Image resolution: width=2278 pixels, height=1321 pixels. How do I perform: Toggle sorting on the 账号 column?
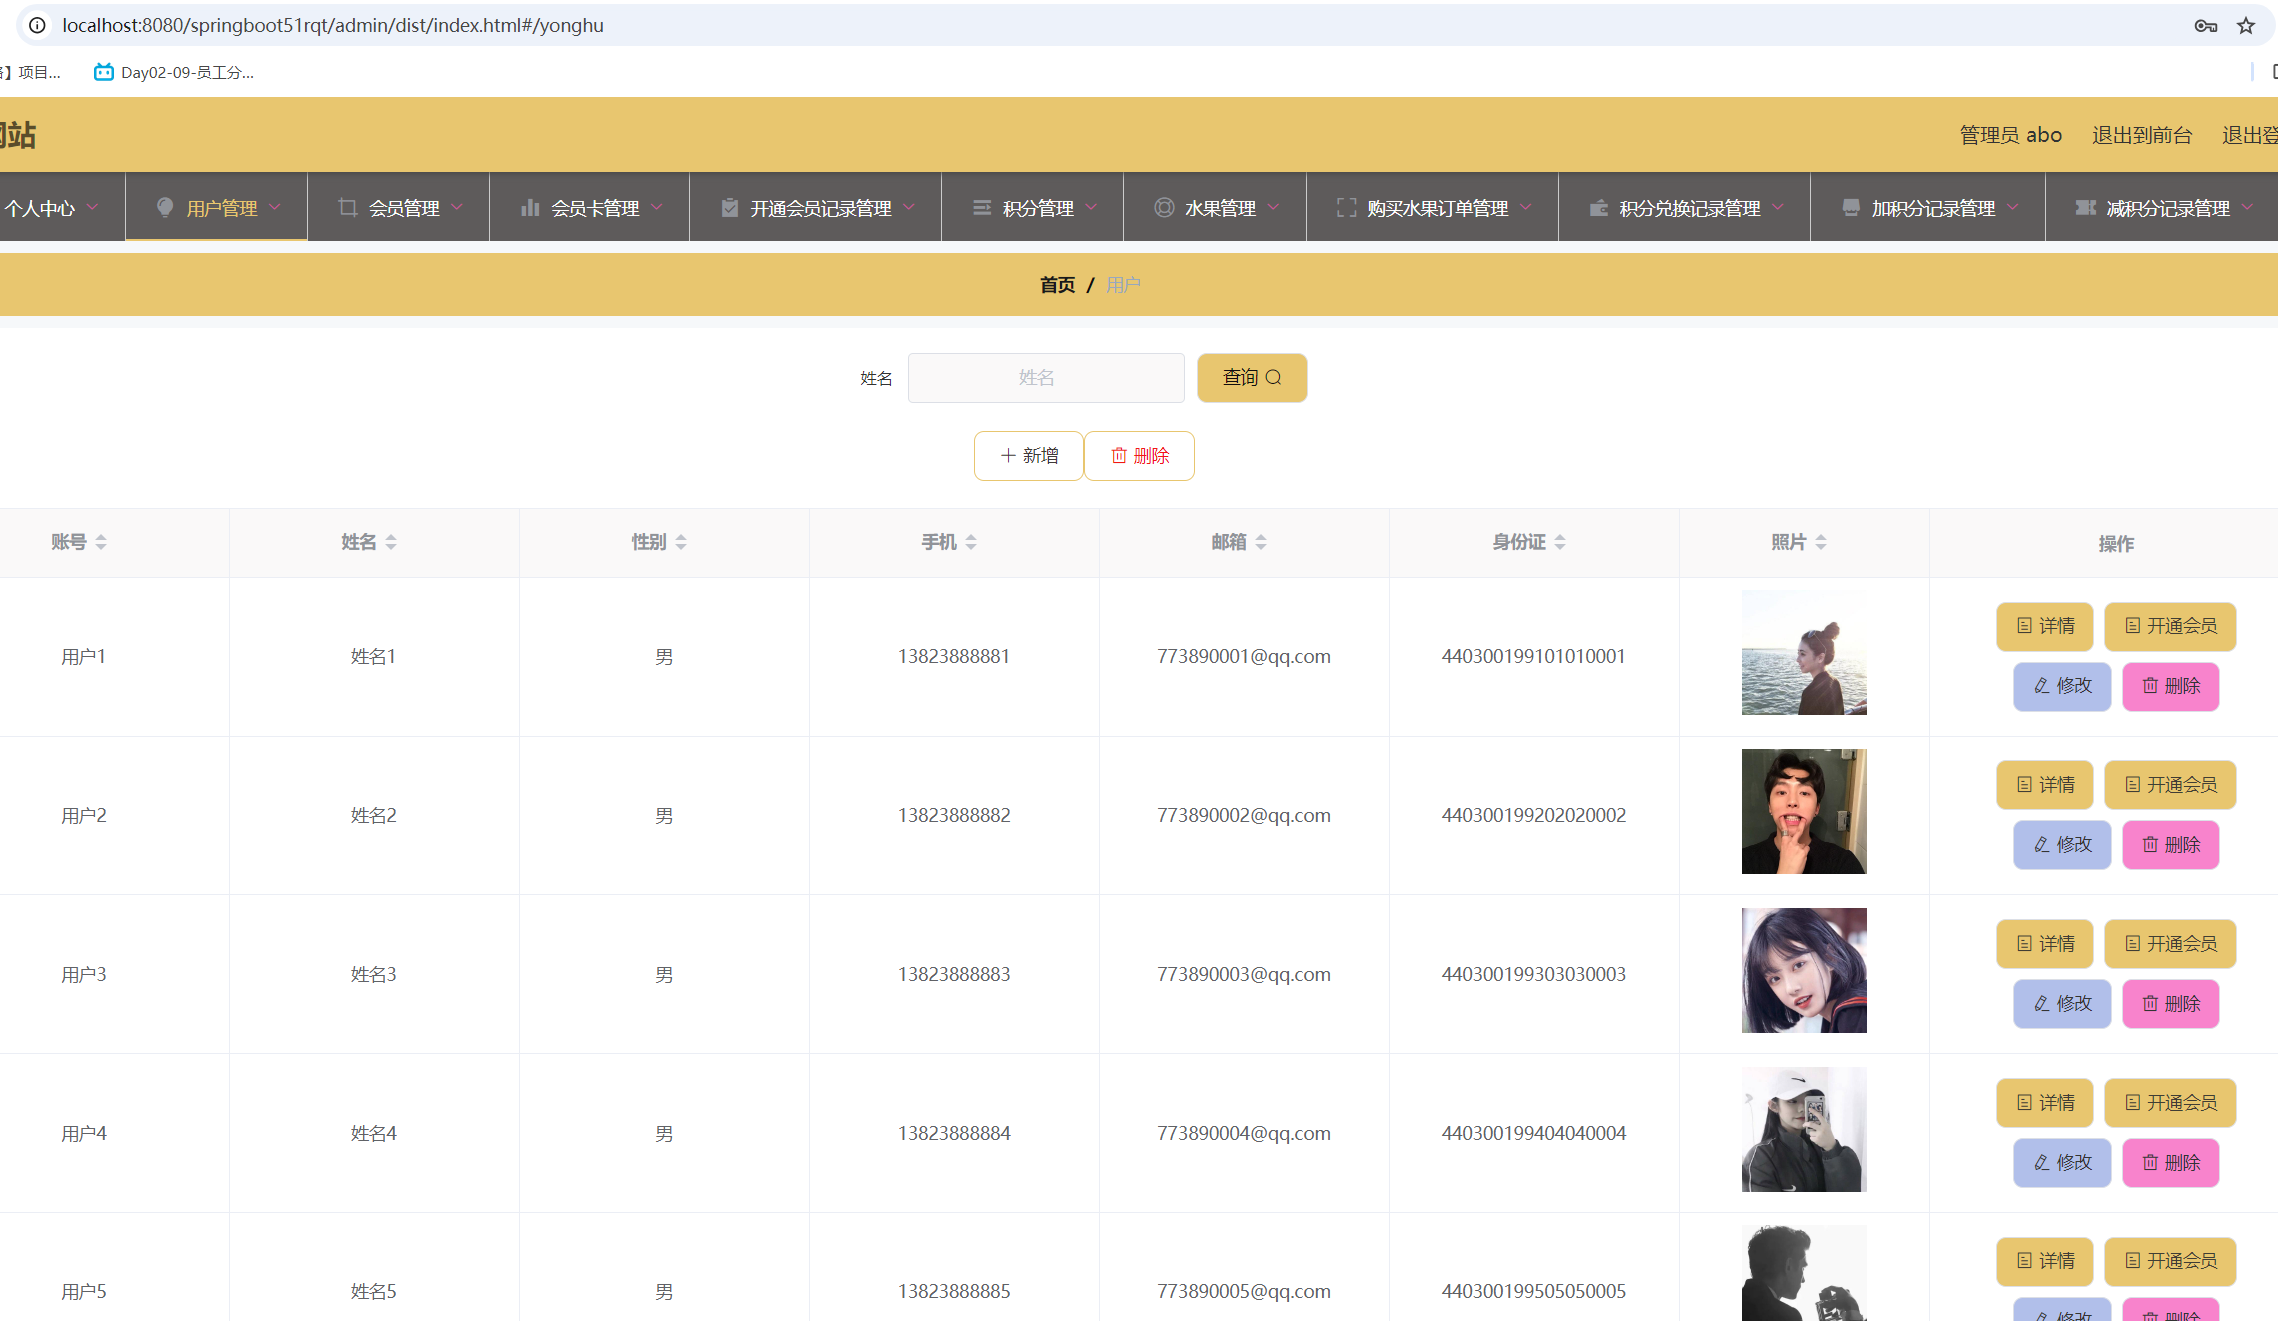click(x=101, y=541)
